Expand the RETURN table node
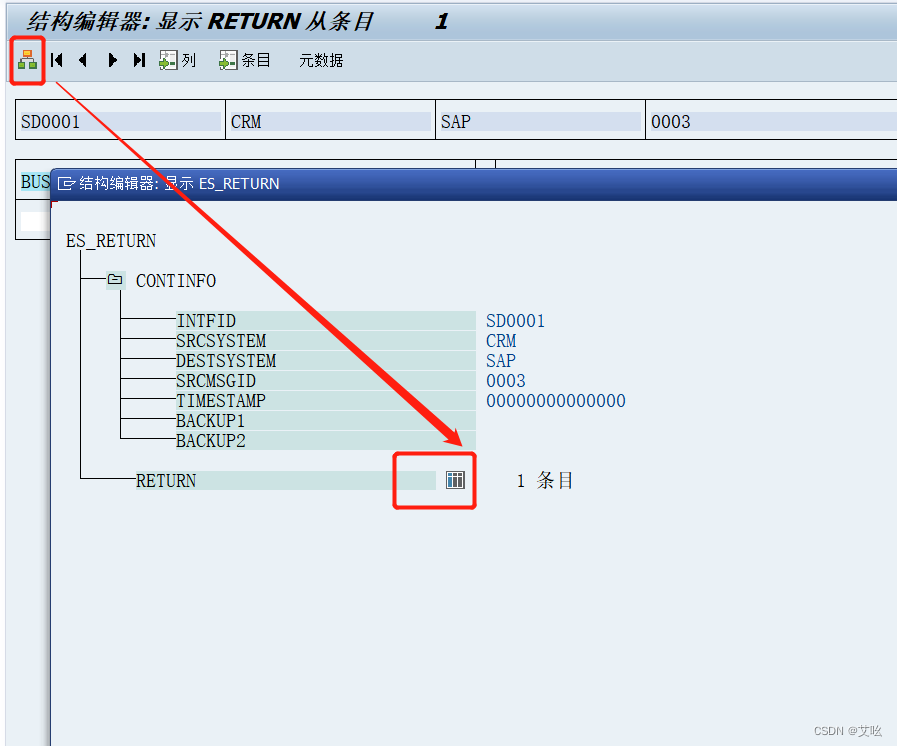Viewport: 897px width, 746px height. pyautogui.click(x=166, y=481)
